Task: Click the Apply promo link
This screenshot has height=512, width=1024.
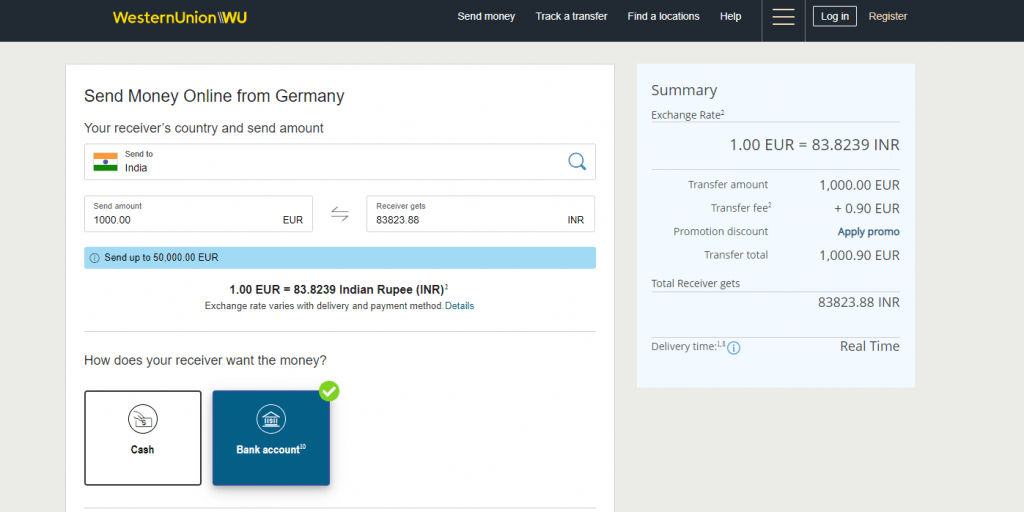Action: click(x=869, y=232)
